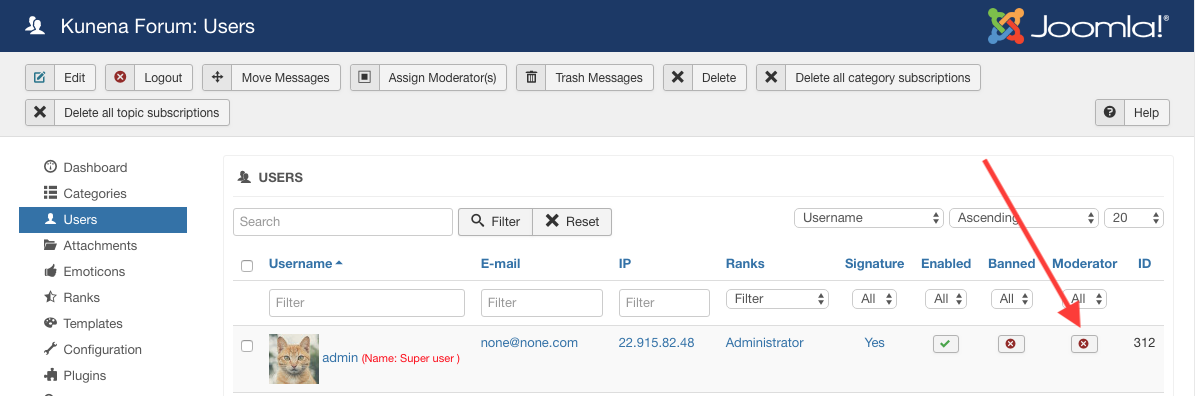
Task: Click the Move Messages button
Action: 271,77
